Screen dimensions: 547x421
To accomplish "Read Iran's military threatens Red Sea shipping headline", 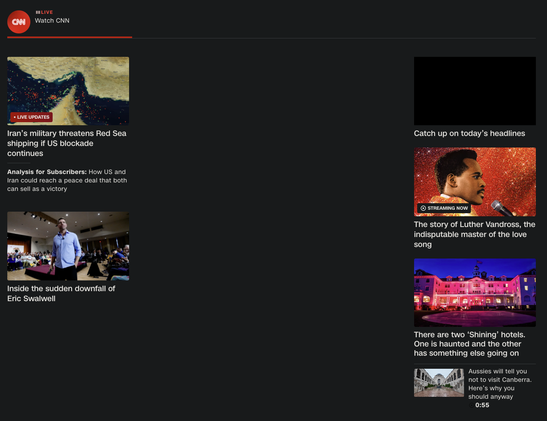I will 67,143.
